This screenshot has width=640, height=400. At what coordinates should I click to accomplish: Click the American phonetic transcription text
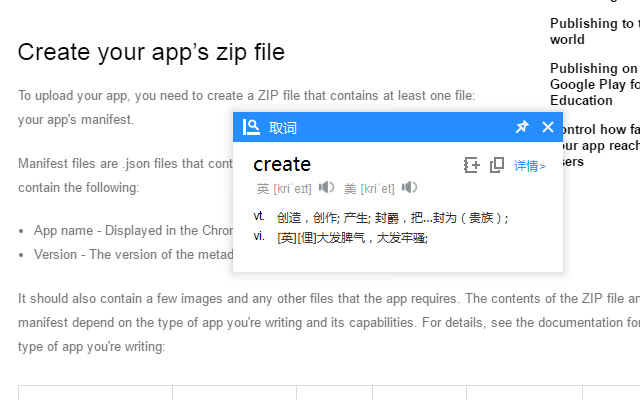coord(377,188)
